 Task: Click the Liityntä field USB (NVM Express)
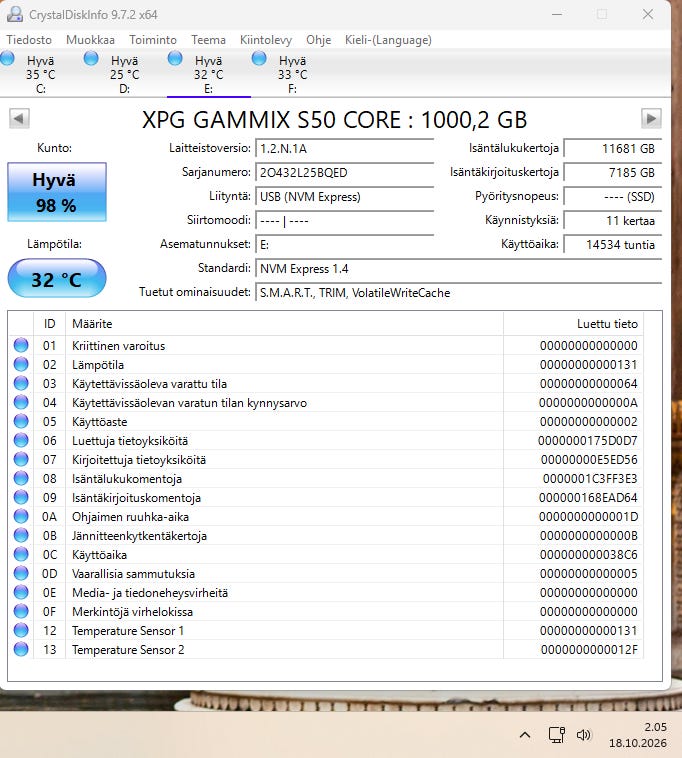coord(344,197)
